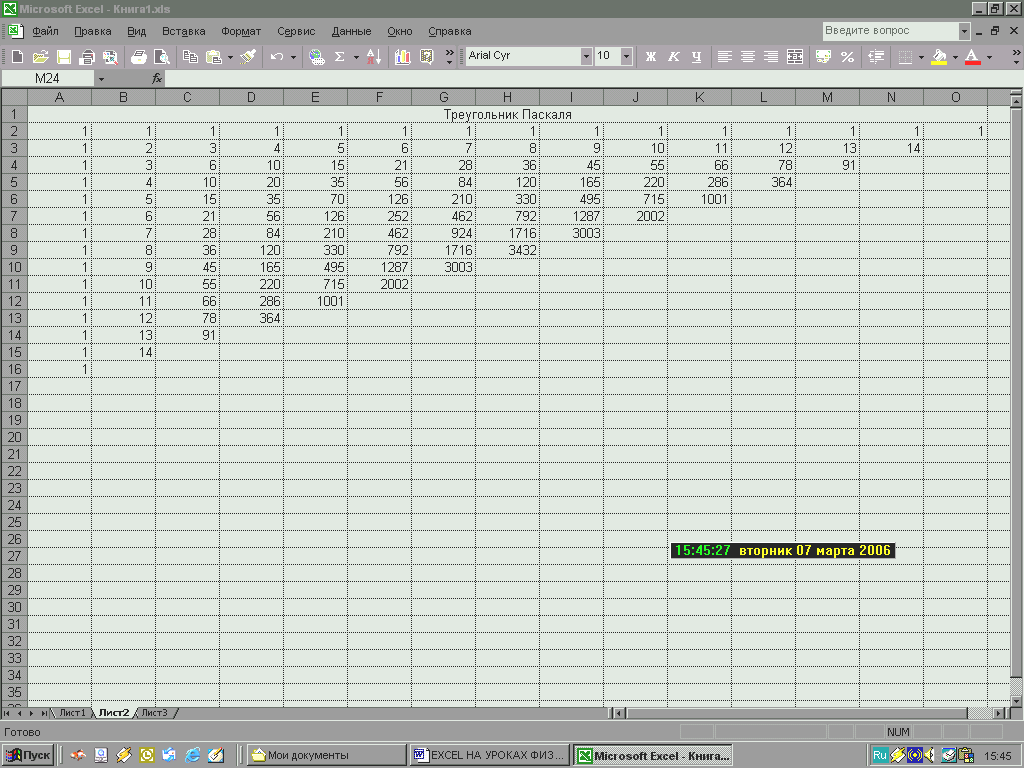Launch the Chart Wizard icon

(x=402, y=57)
